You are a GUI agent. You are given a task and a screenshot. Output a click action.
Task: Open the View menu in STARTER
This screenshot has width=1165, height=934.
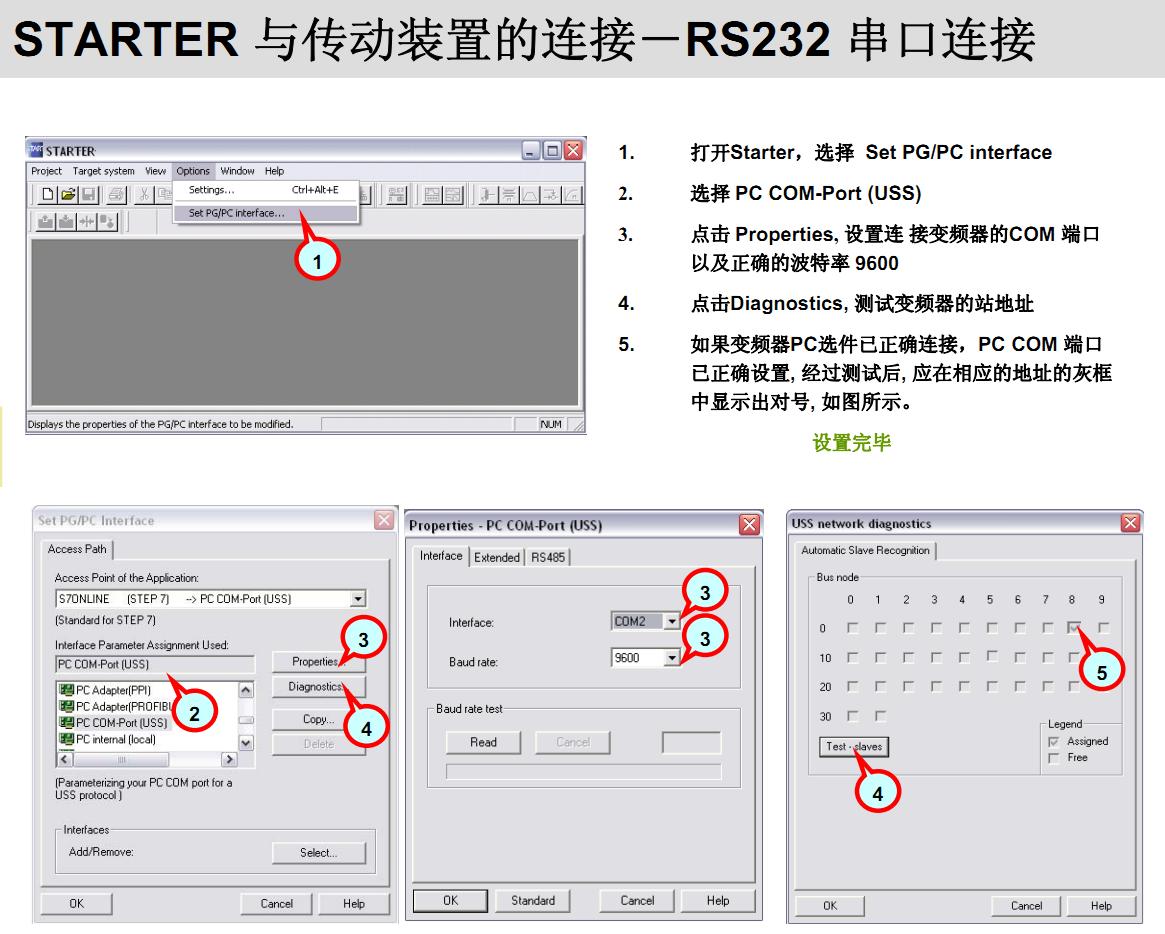[x=155, y=171]
